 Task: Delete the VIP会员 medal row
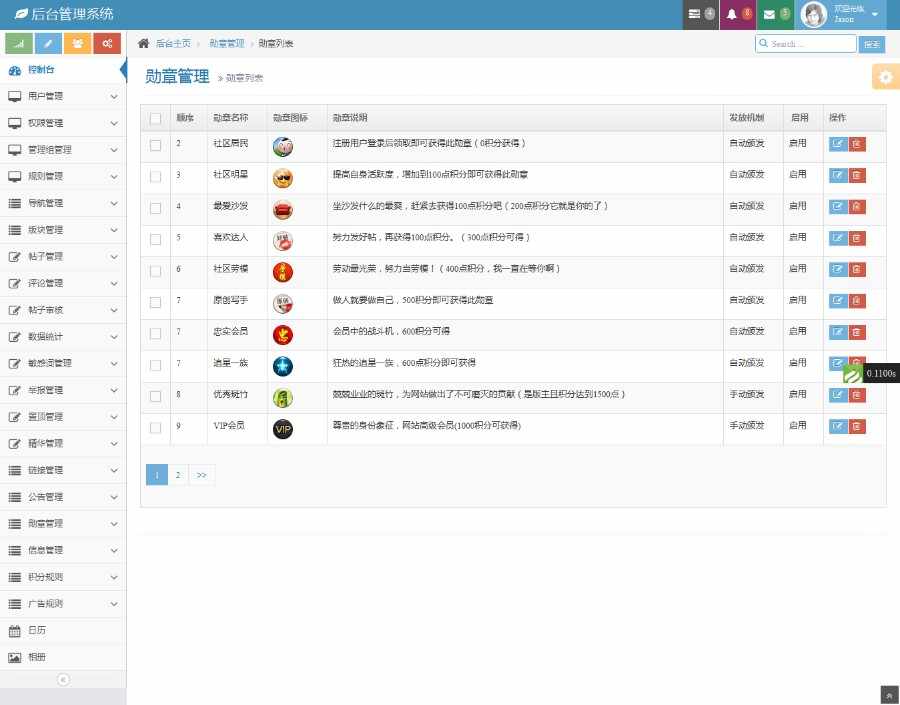point(857,426)
